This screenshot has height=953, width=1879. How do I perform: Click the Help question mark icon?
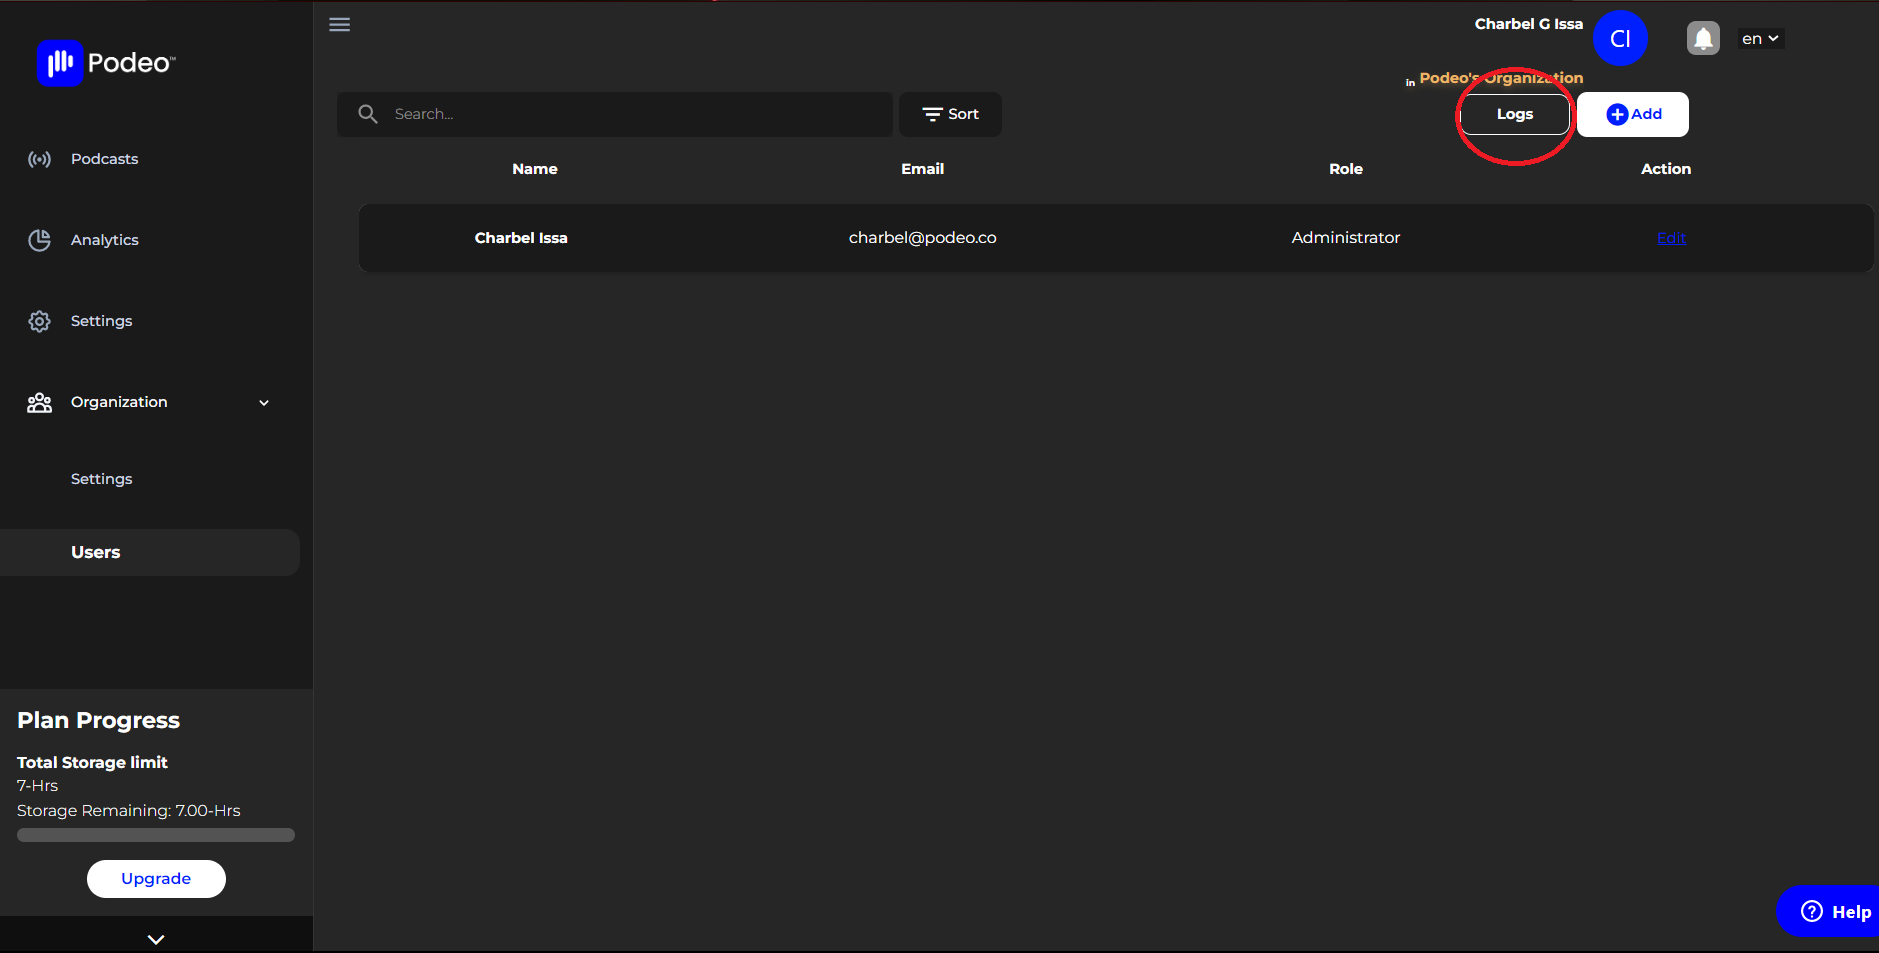point(1812,911)
